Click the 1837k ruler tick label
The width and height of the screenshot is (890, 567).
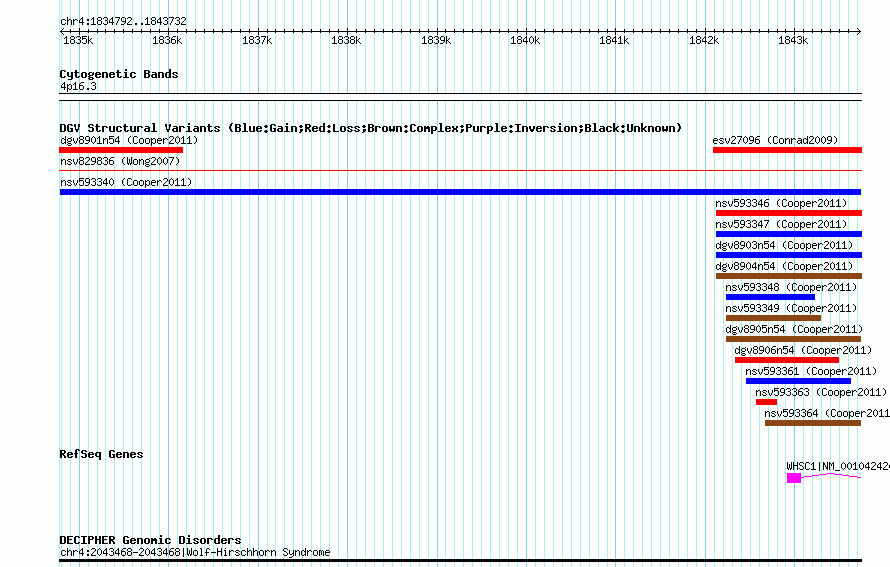pyautogui.click(x=257, y=40)
